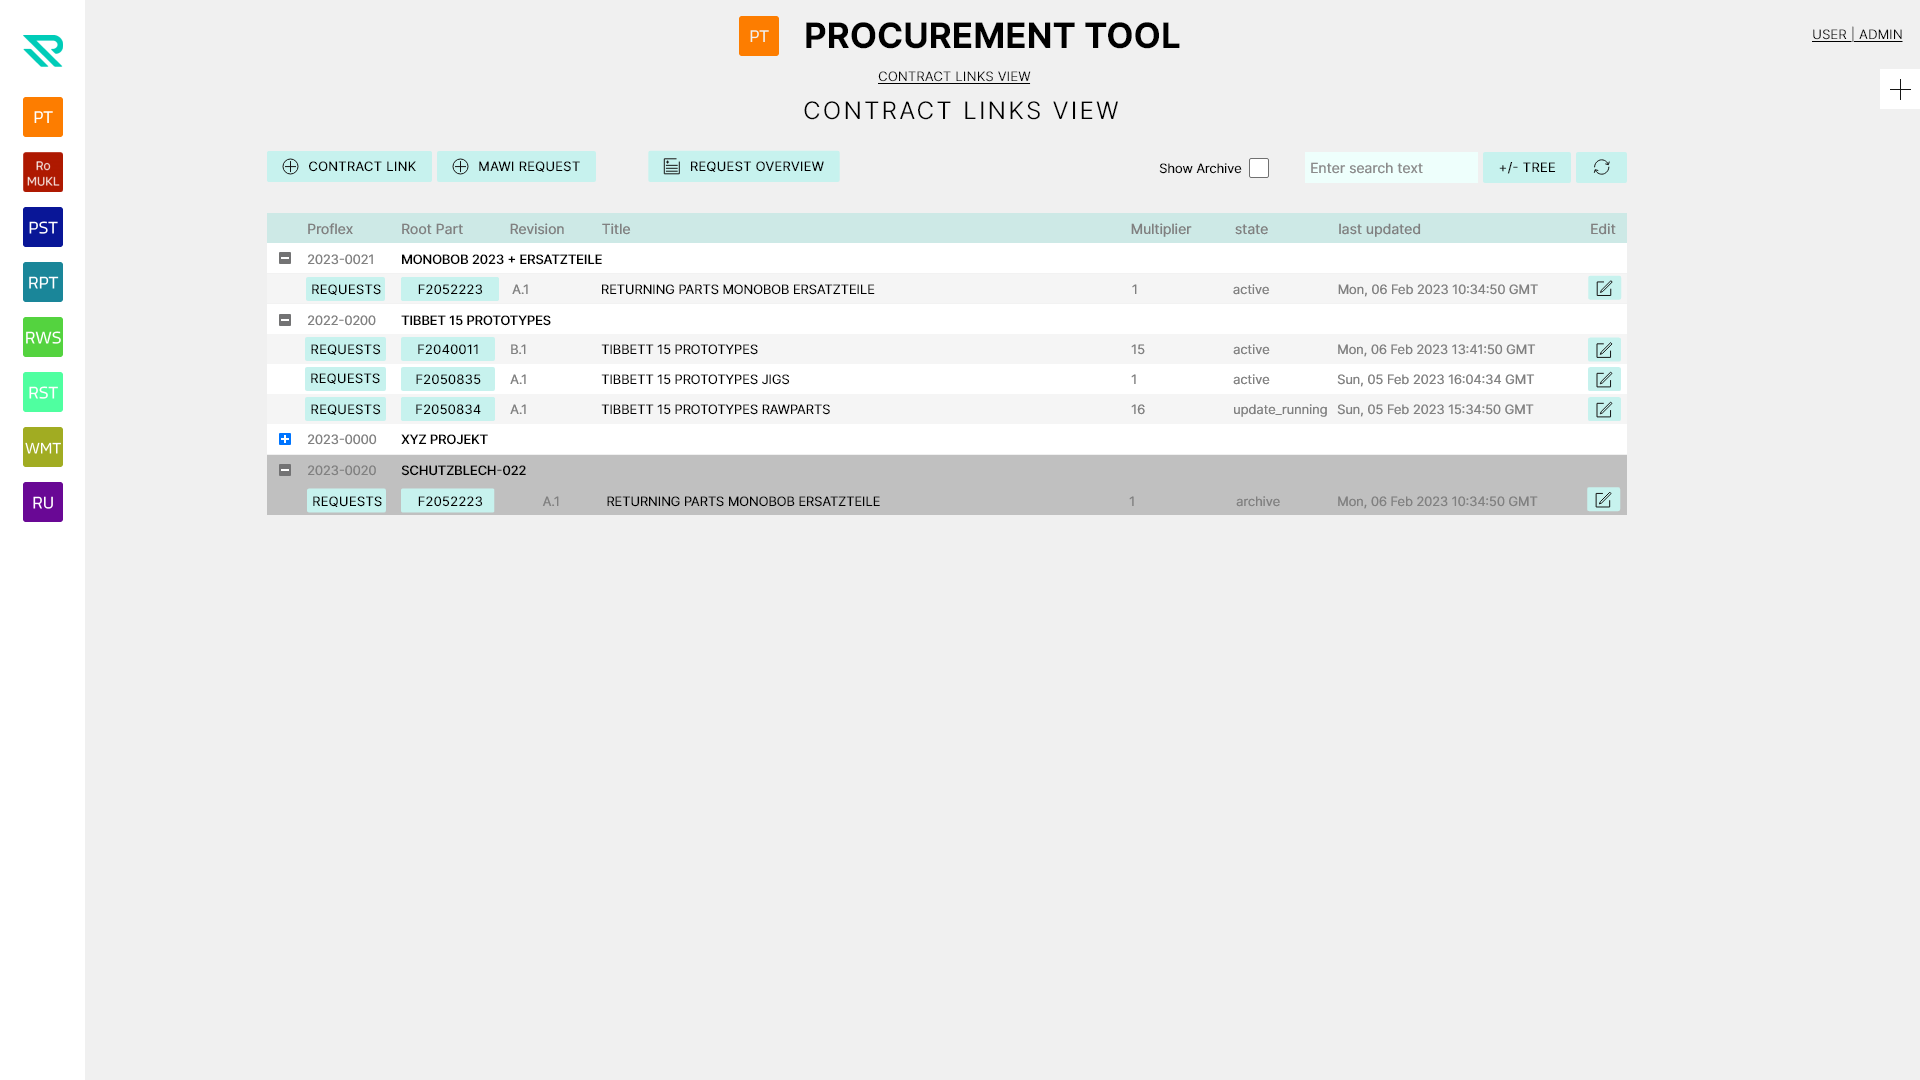The width and height of the screenshot is (1920, 1080).
Task: Select the RU sidebar icon
Action: [42, 502]
